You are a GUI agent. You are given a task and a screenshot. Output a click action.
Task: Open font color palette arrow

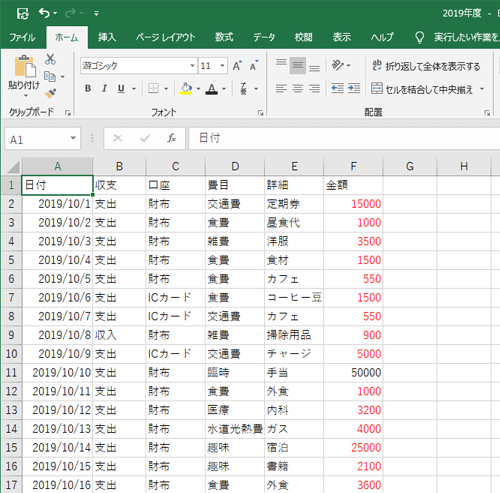coord(224,89)
